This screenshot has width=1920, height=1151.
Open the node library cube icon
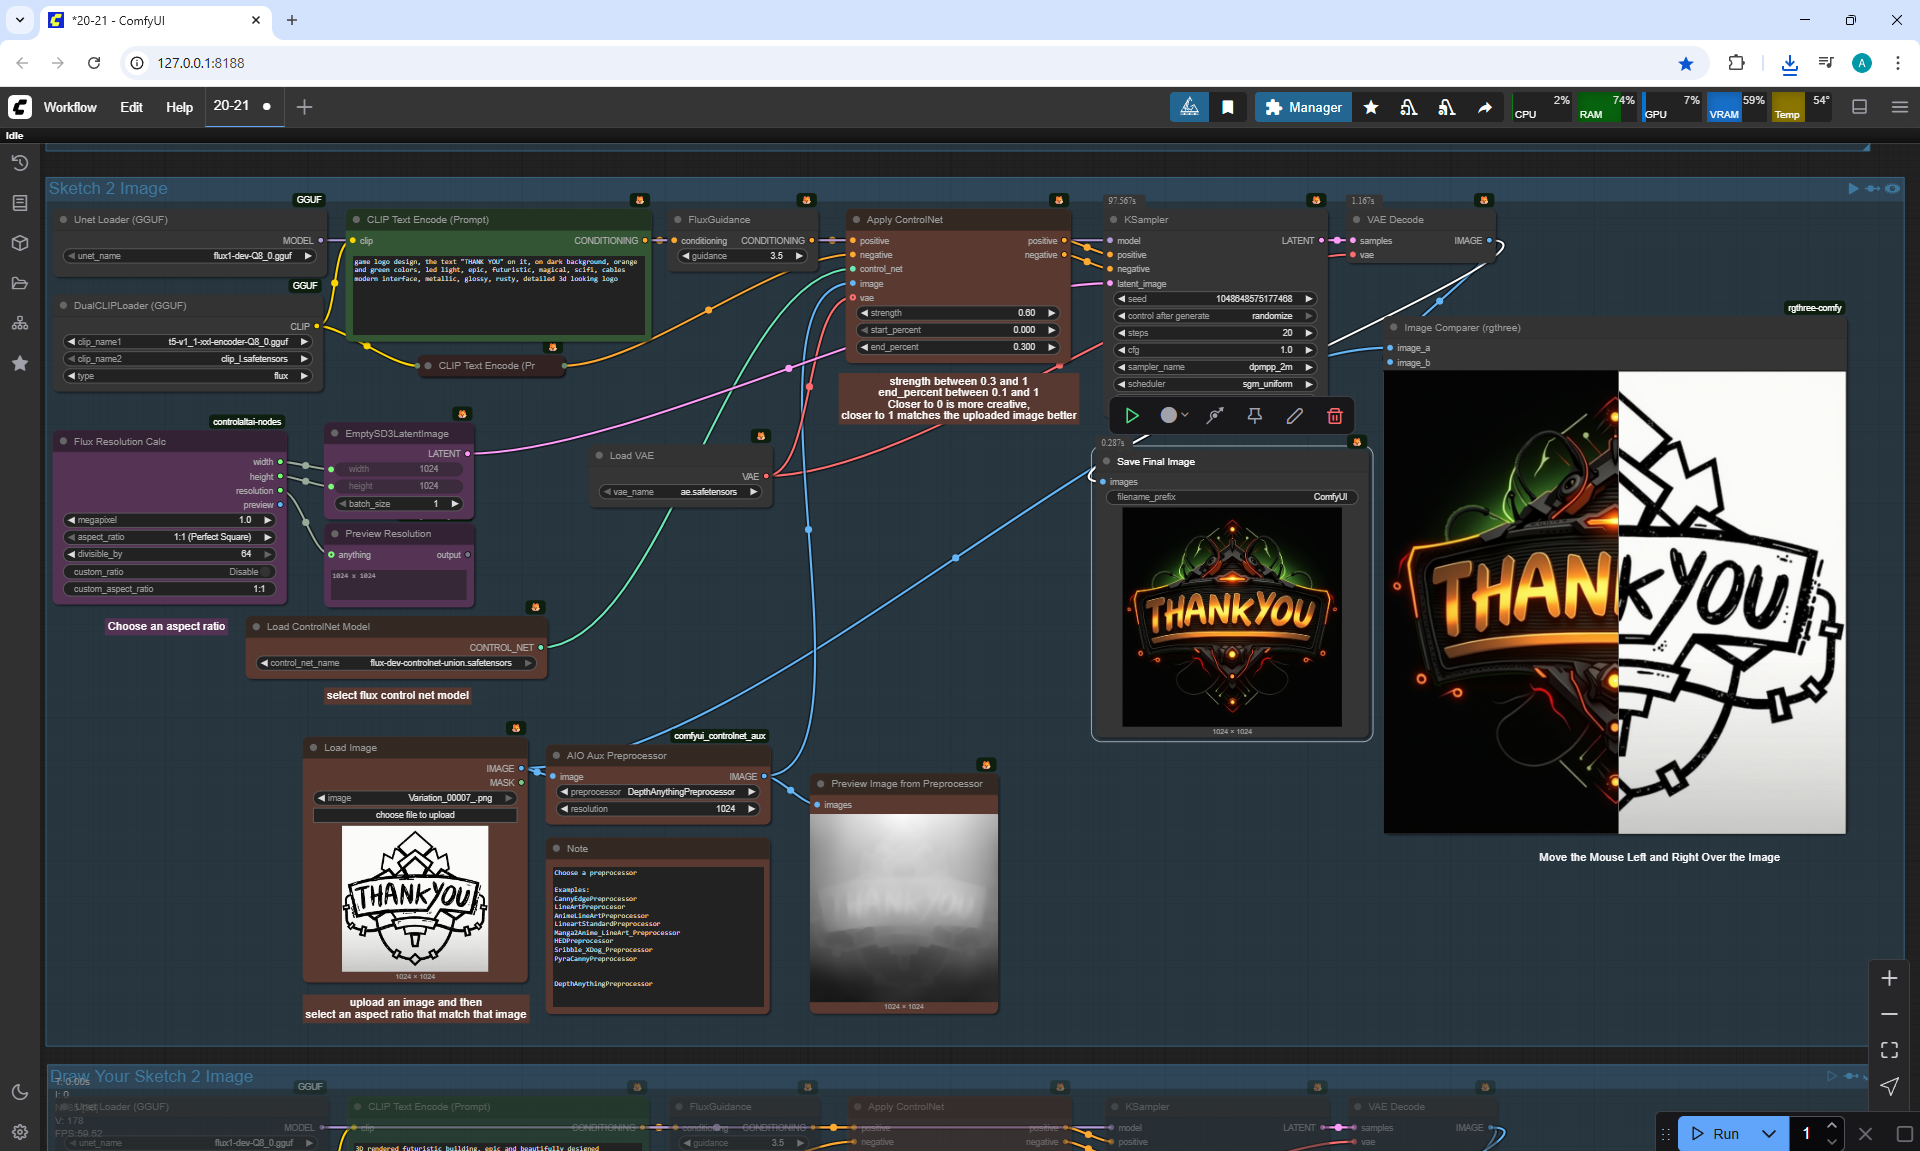[x=20, y=243]
